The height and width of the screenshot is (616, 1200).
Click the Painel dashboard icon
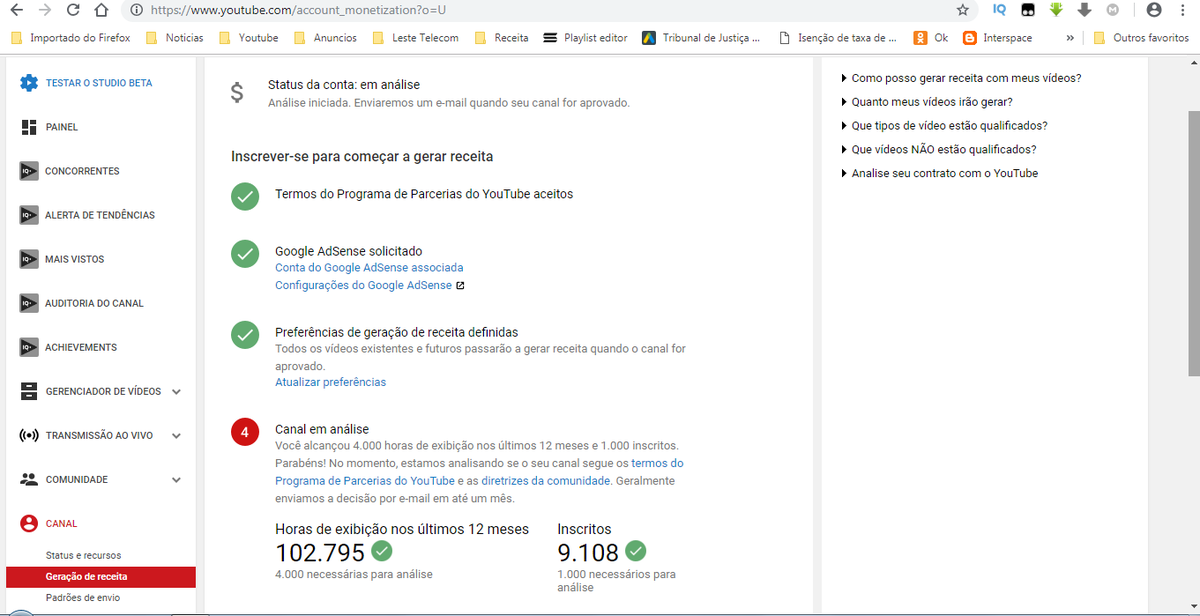click(29, 127)
